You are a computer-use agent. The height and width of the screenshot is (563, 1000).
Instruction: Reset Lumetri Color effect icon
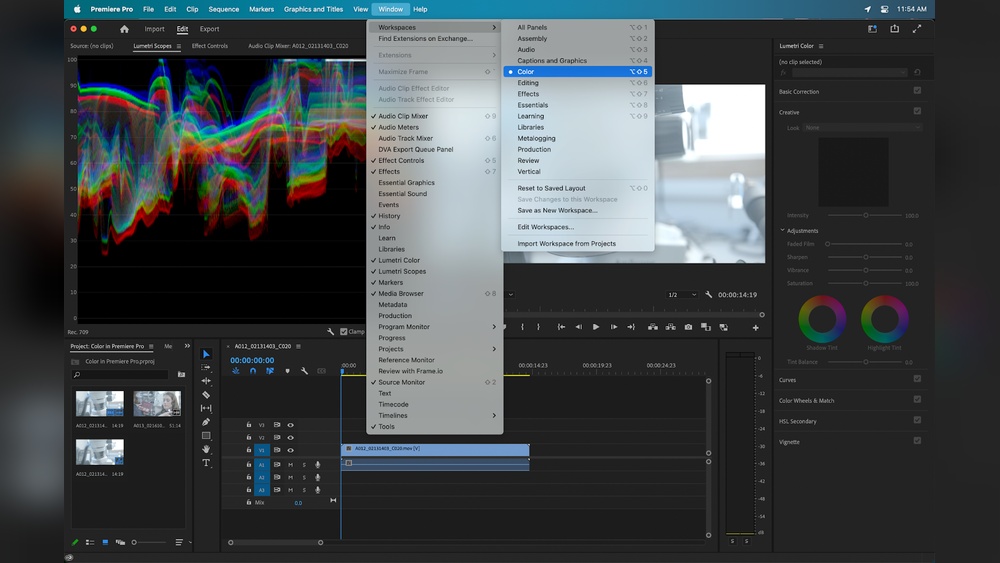(917, 72)
